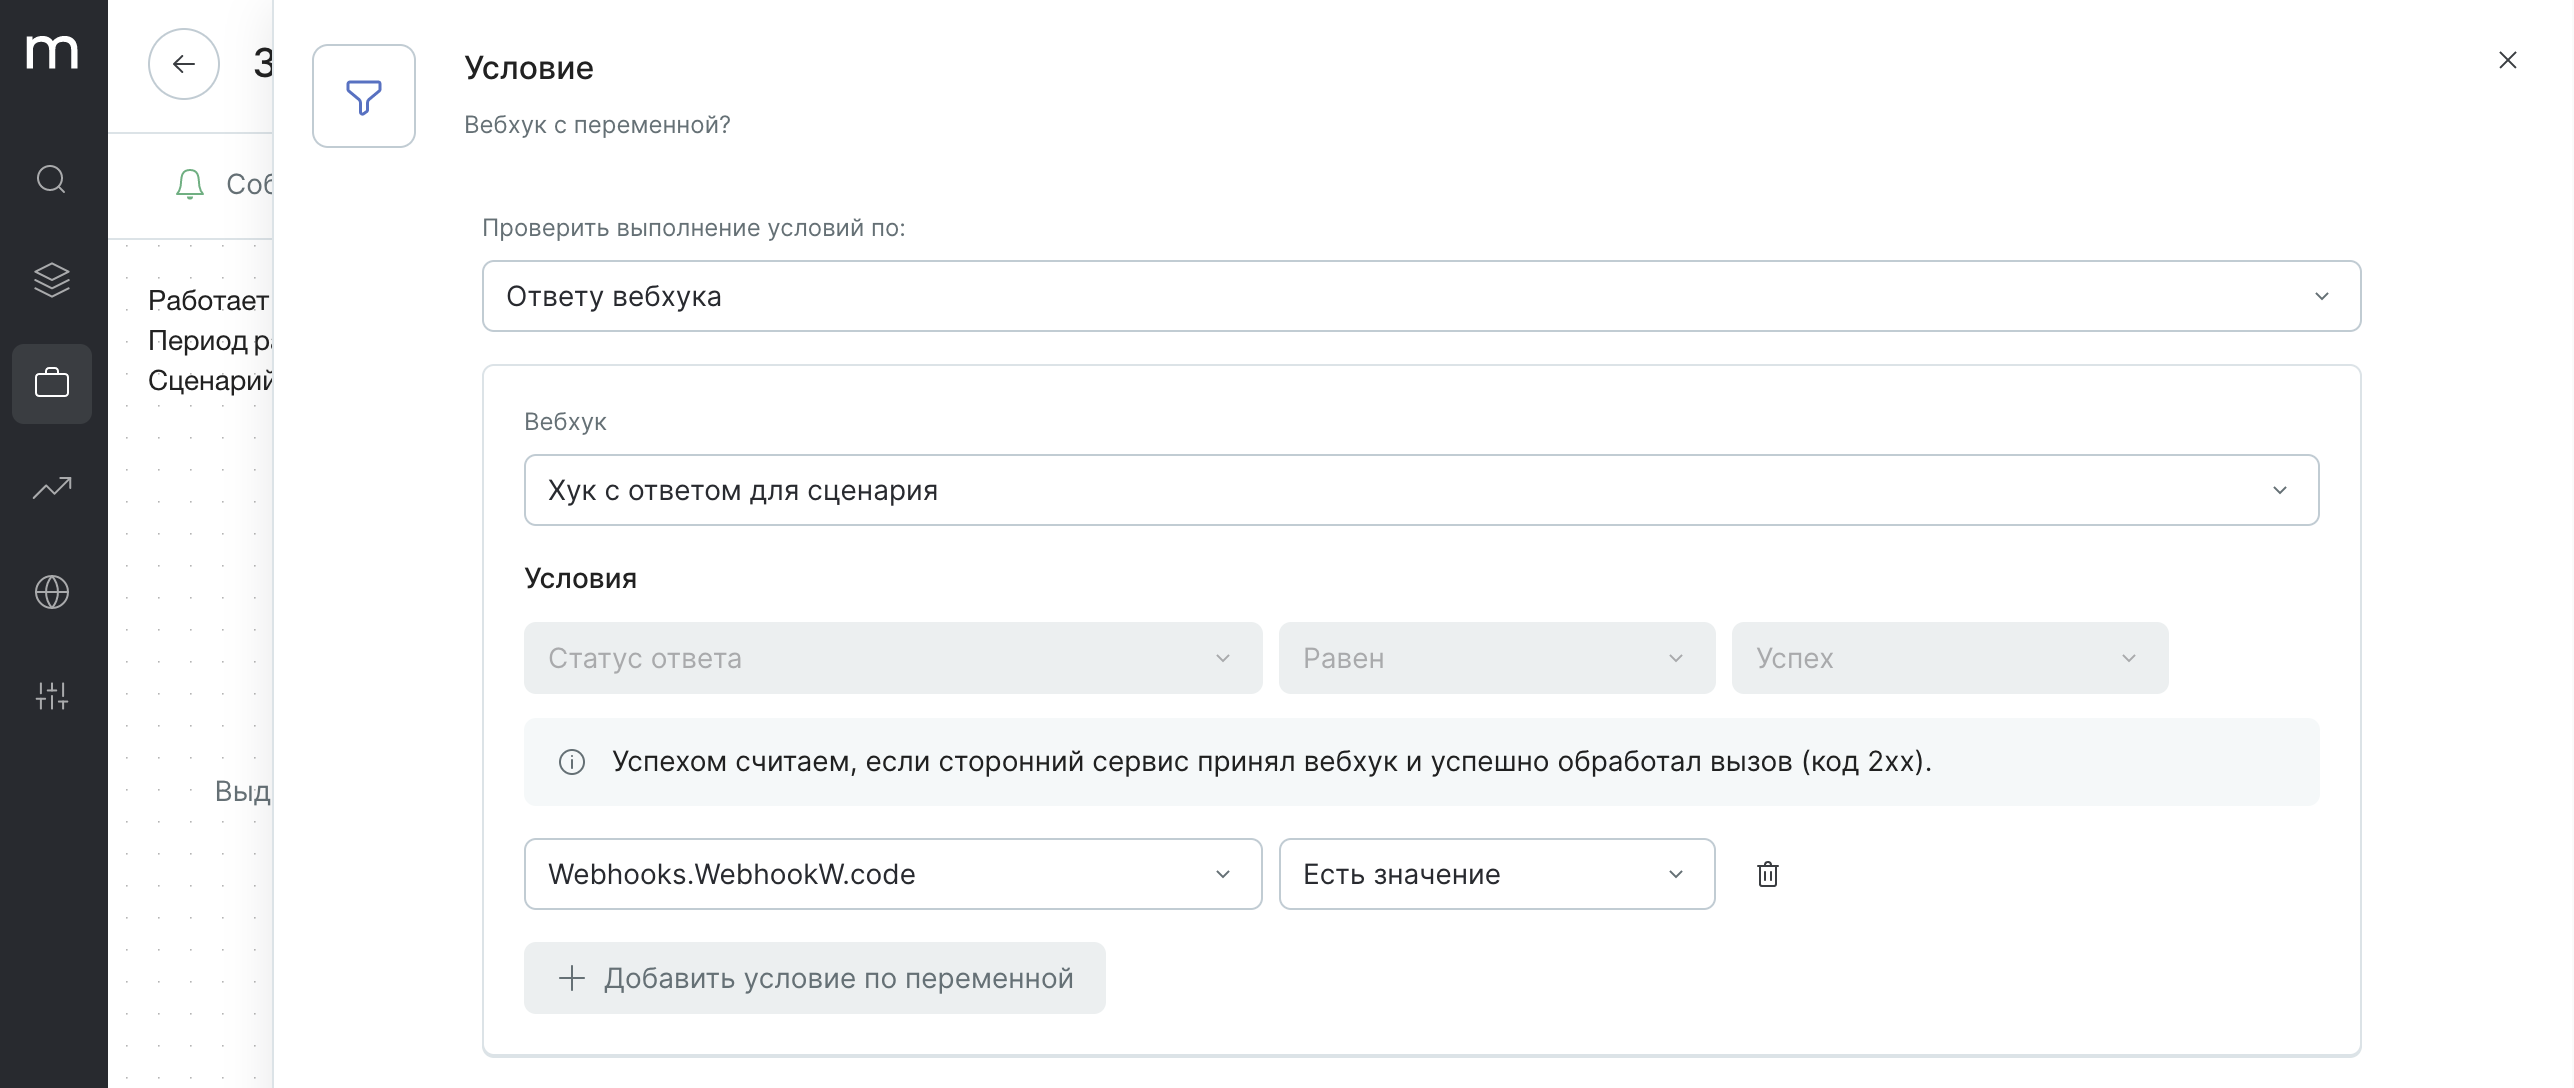
Task: Click the Условия section heading
Action: click(580, 578)
